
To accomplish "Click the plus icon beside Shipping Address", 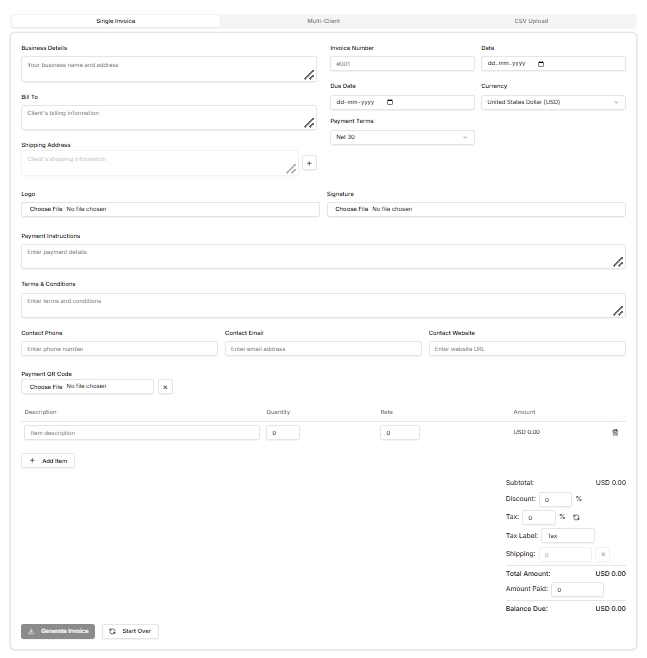I will [x=309, y=163].
